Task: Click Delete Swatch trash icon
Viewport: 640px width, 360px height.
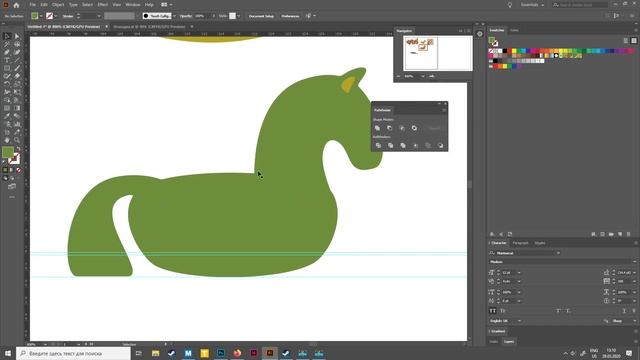Action: [x=629, y=234]
